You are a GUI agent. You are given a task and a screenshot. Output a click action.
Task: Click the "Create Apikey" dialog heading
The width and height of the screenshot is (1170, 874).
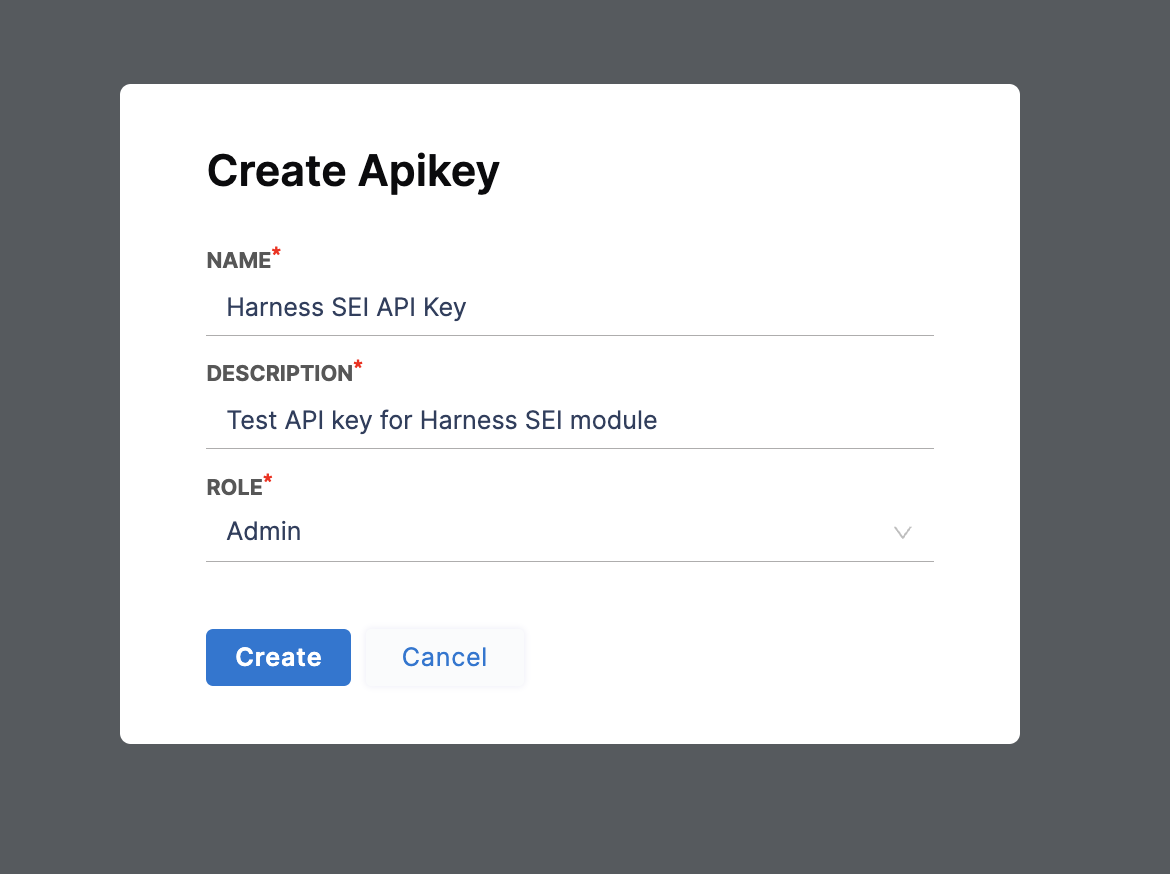tap(353, 171)
